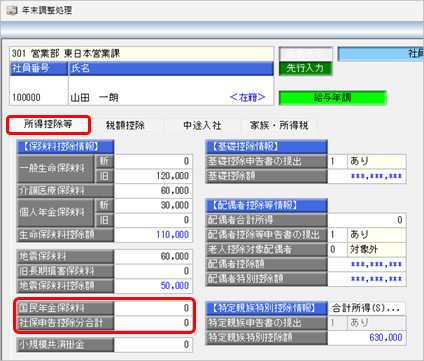Click the 301 営業部 東日本営業課 department field
424x361 pixels.
(142, 54)
